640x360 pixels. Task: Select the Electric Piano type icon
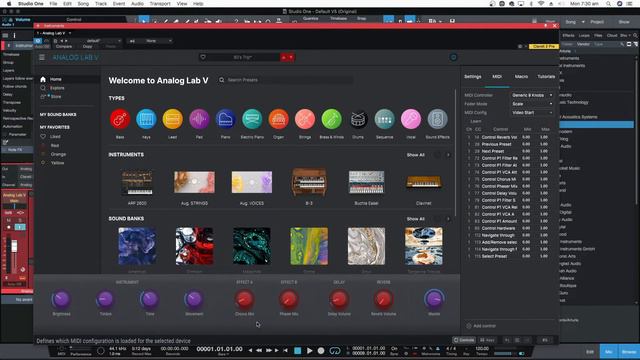click(252, 119)
